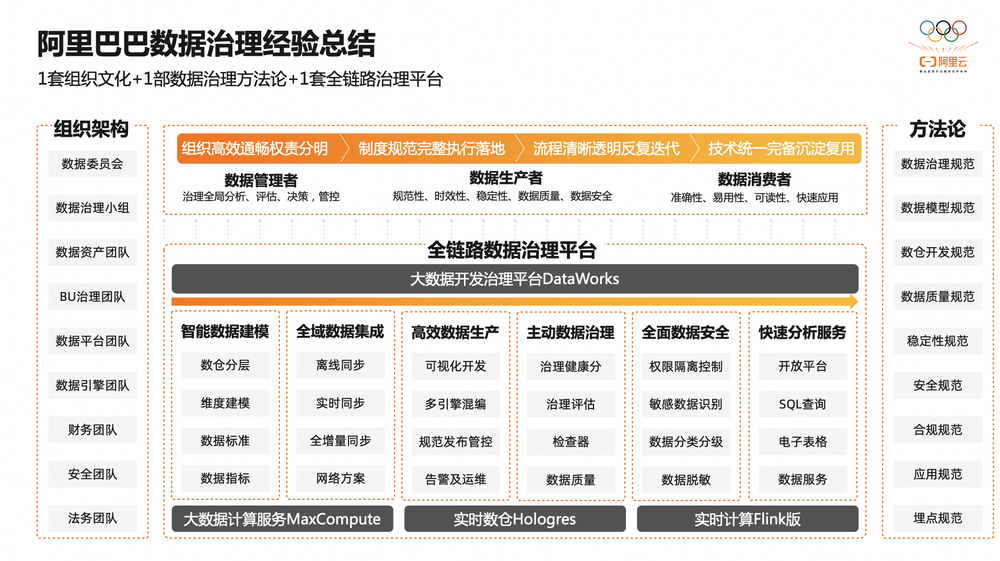Select the 制度规范完整执行落地 arrow step
This screenshot has height=561, width=1000.
(x=432, y=149)
